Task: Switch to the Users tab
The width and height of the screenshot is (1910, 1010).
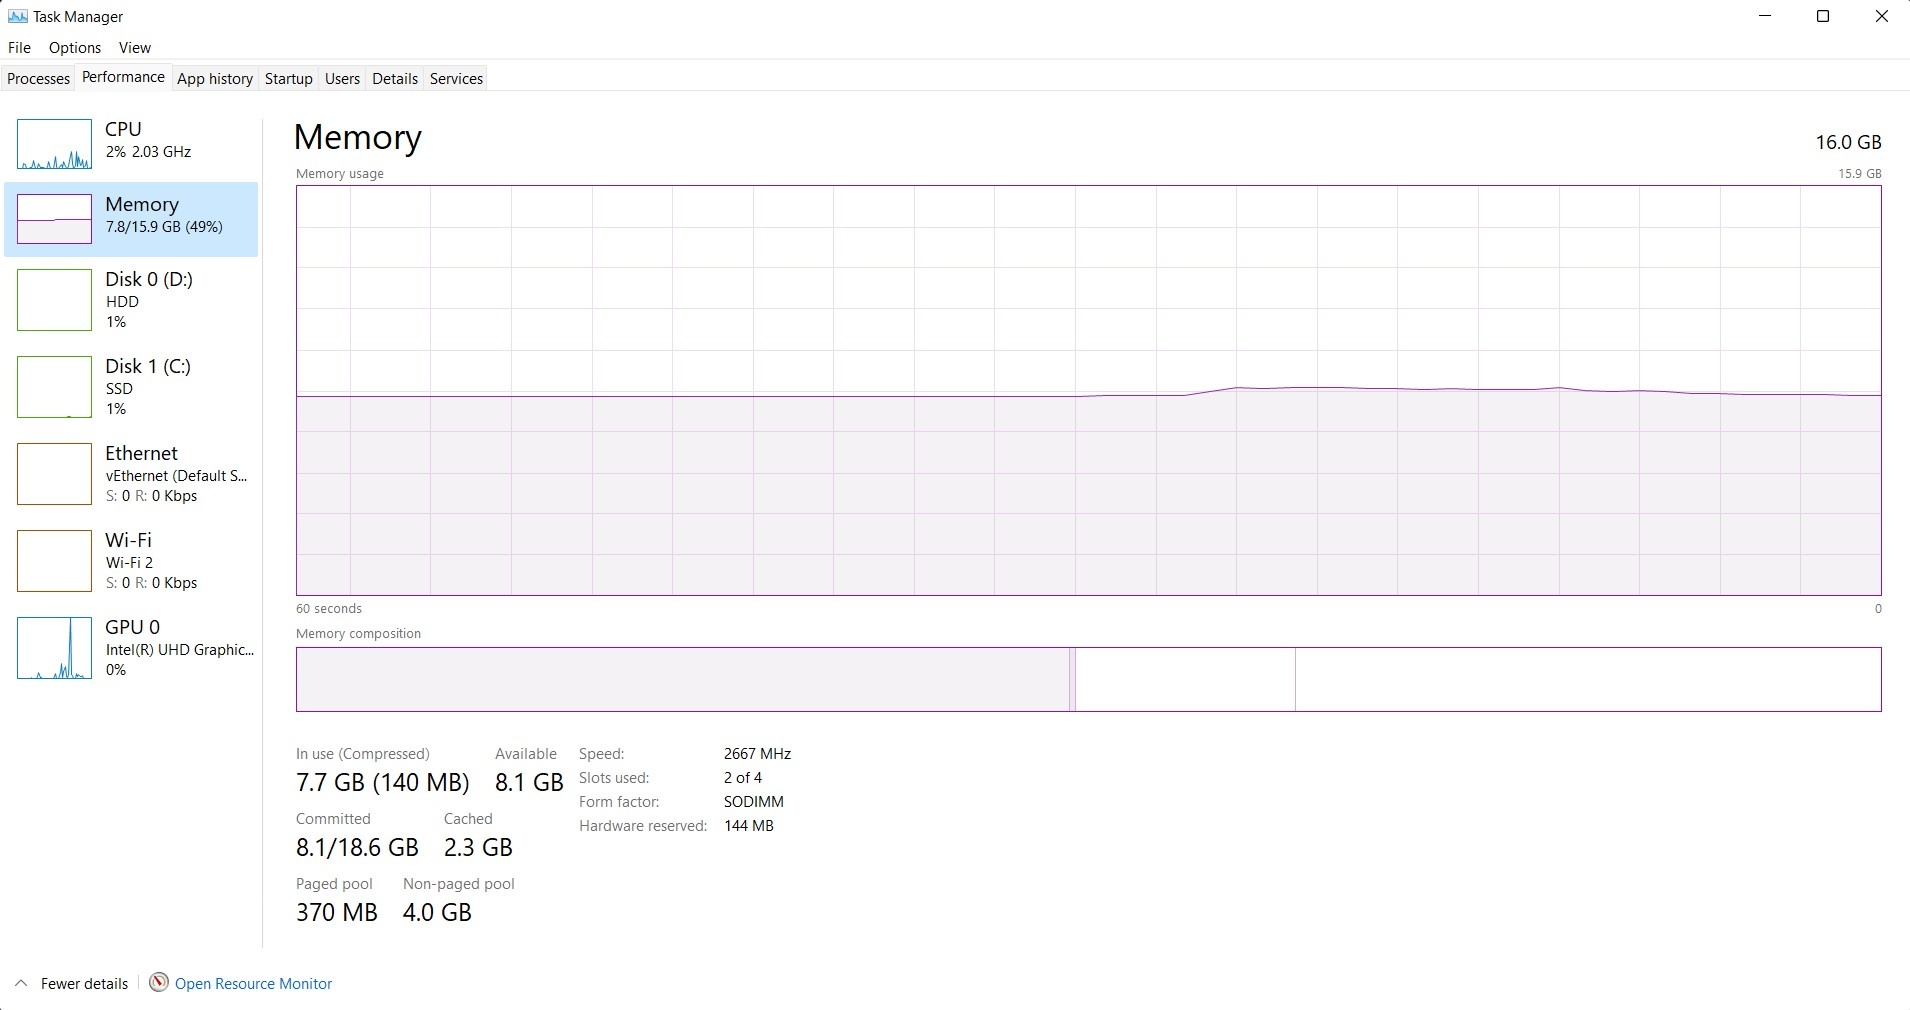Action: (341, 78)
